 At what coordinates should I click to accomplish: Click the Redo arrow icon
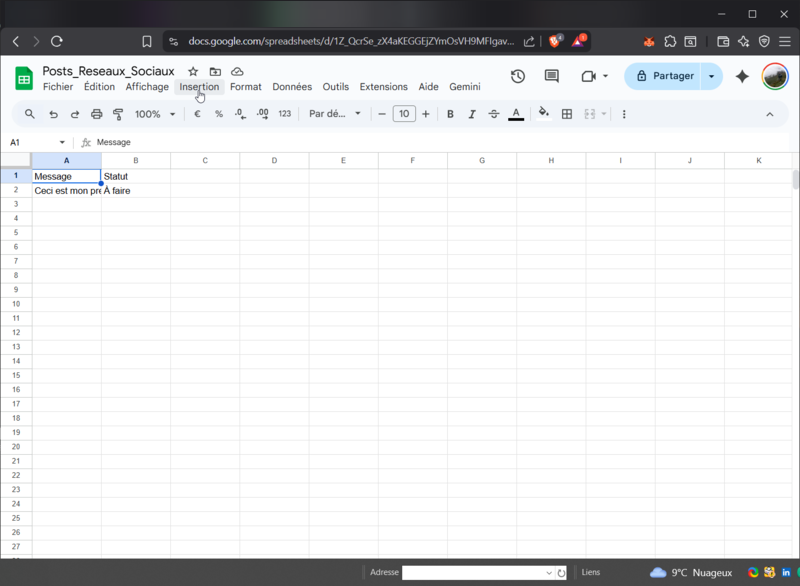[74, 114]
